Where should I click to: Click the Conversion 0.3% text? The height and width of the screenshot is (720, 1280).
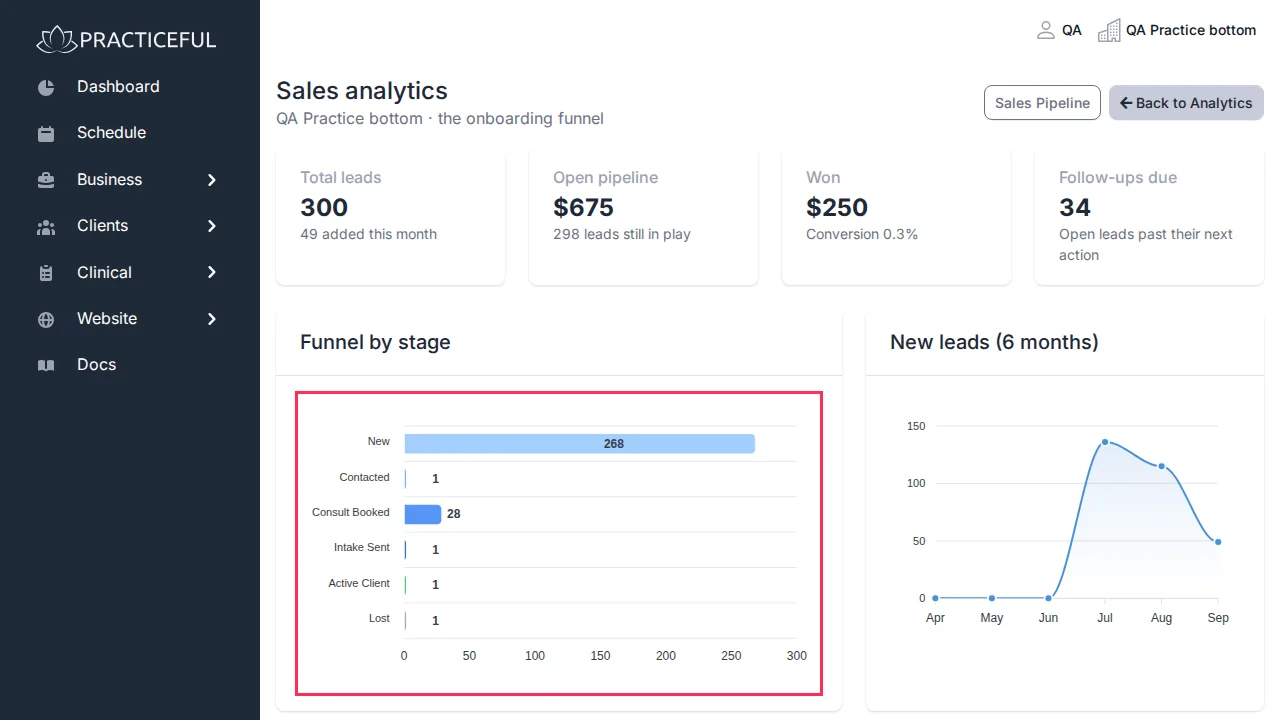pyautogui.click(x=862, y=234)
